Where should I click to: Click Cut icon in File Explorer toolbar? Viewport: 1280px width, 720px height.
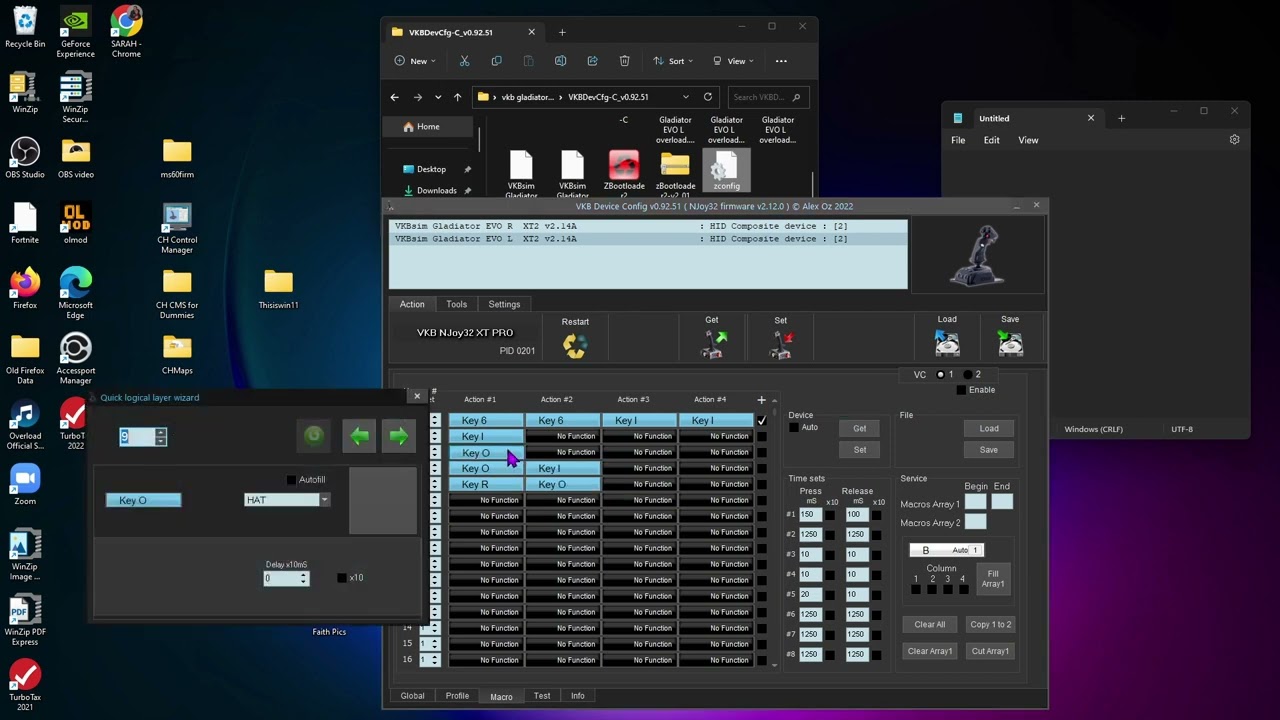[x=464, y=61]
